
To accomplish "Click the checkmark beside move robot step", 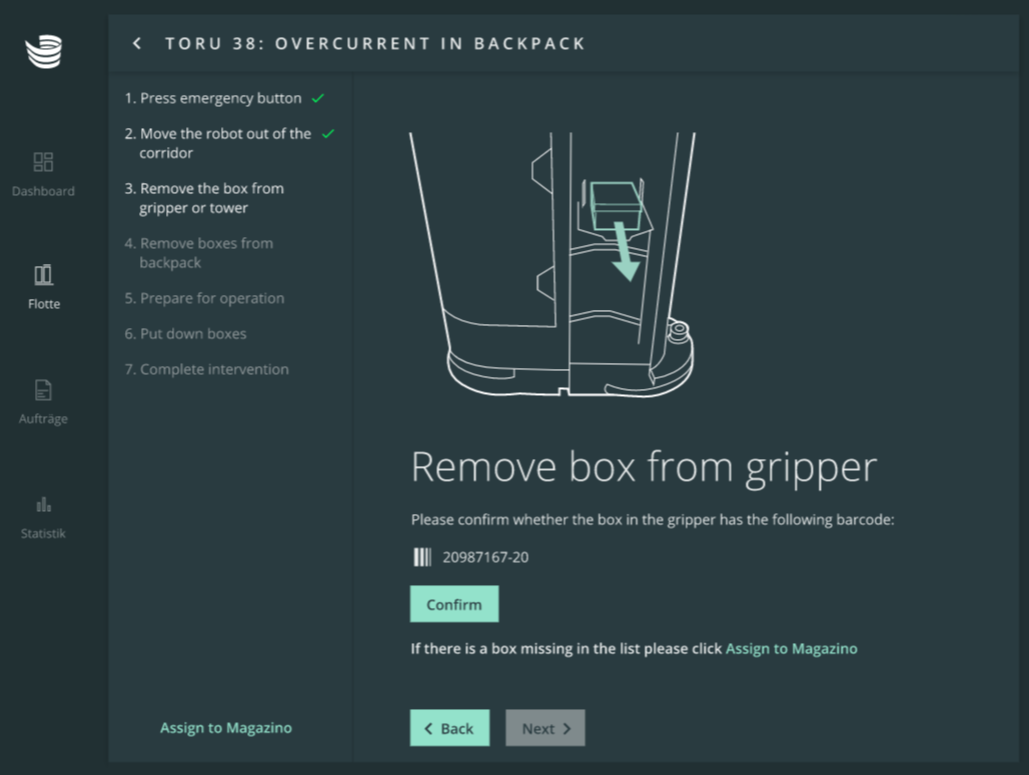I will [x=328, y=134].
